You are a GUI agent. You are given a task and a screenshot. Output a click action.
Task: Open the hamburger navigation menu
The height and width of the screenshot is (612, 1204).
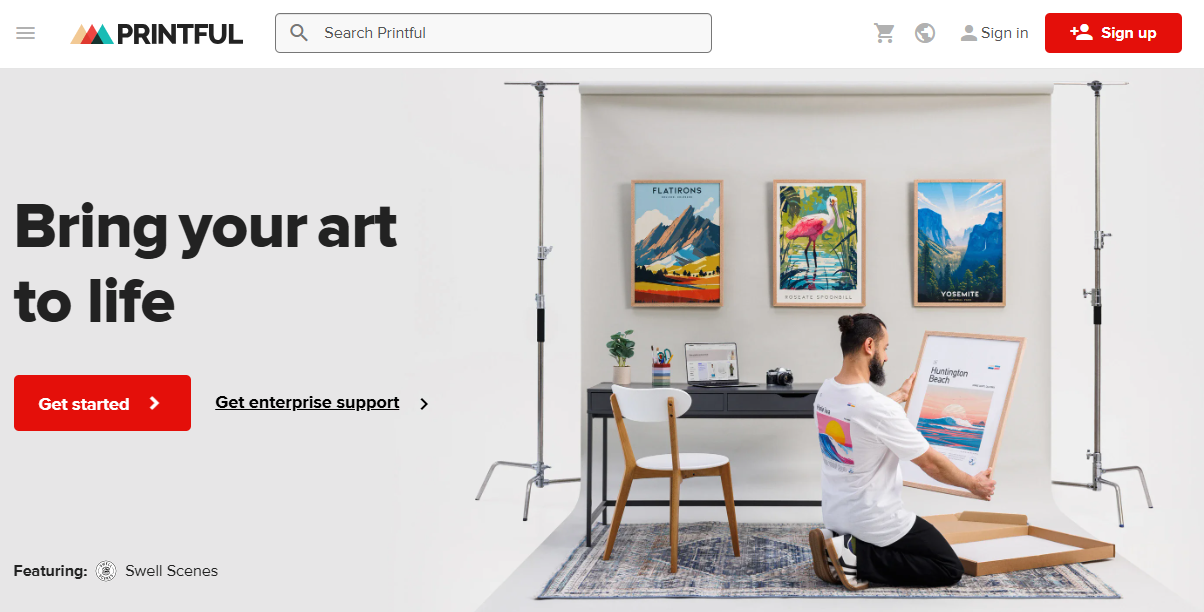pyautogui.click(x=26, y=33)
